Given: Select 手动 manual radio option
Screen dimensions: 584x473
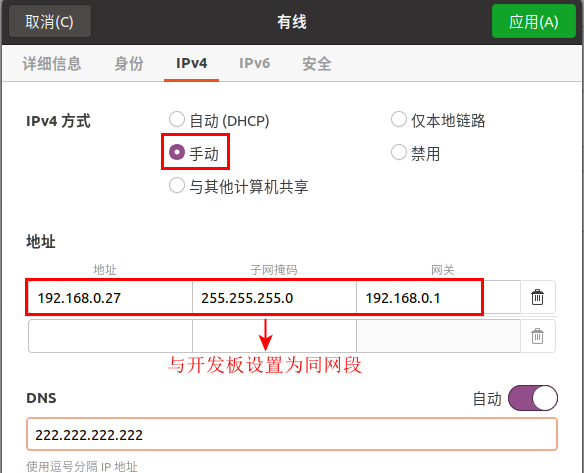Looking at the screenshot, I should (x=194, y=153).
